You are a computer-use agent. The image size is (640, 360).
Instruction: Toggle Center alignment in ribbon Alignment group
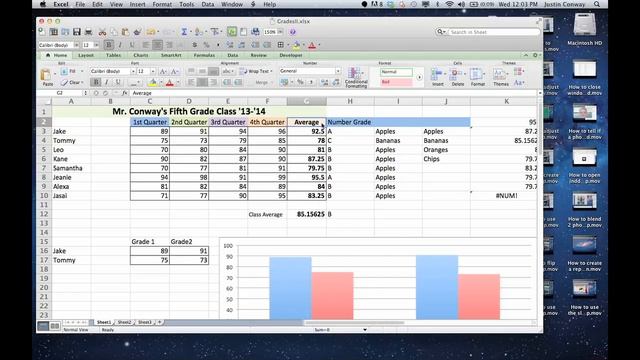pos(202,82)
